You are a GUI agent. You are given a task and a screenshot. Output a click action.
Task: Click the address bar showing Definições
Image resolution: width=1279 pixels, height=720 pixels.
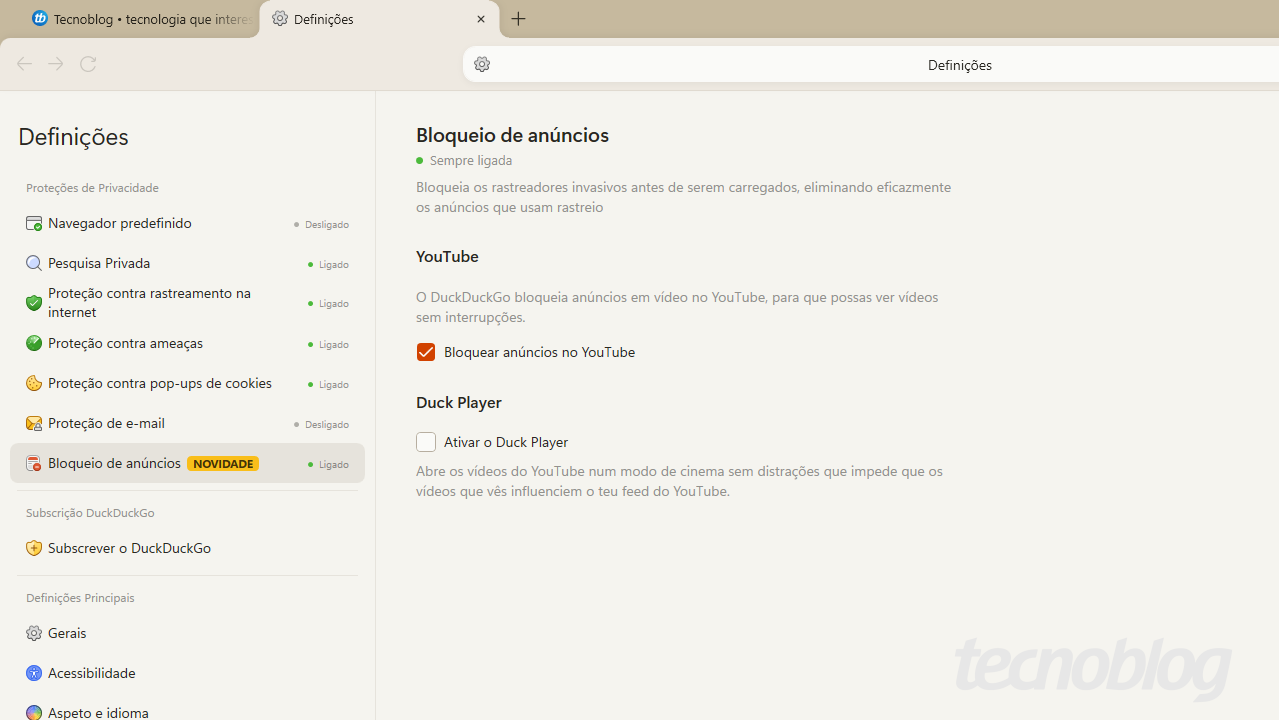coord(870,65)
